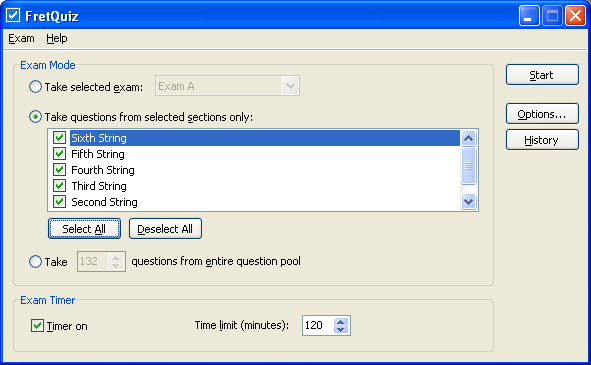Open the Exam A dropdown

[290, 86]
